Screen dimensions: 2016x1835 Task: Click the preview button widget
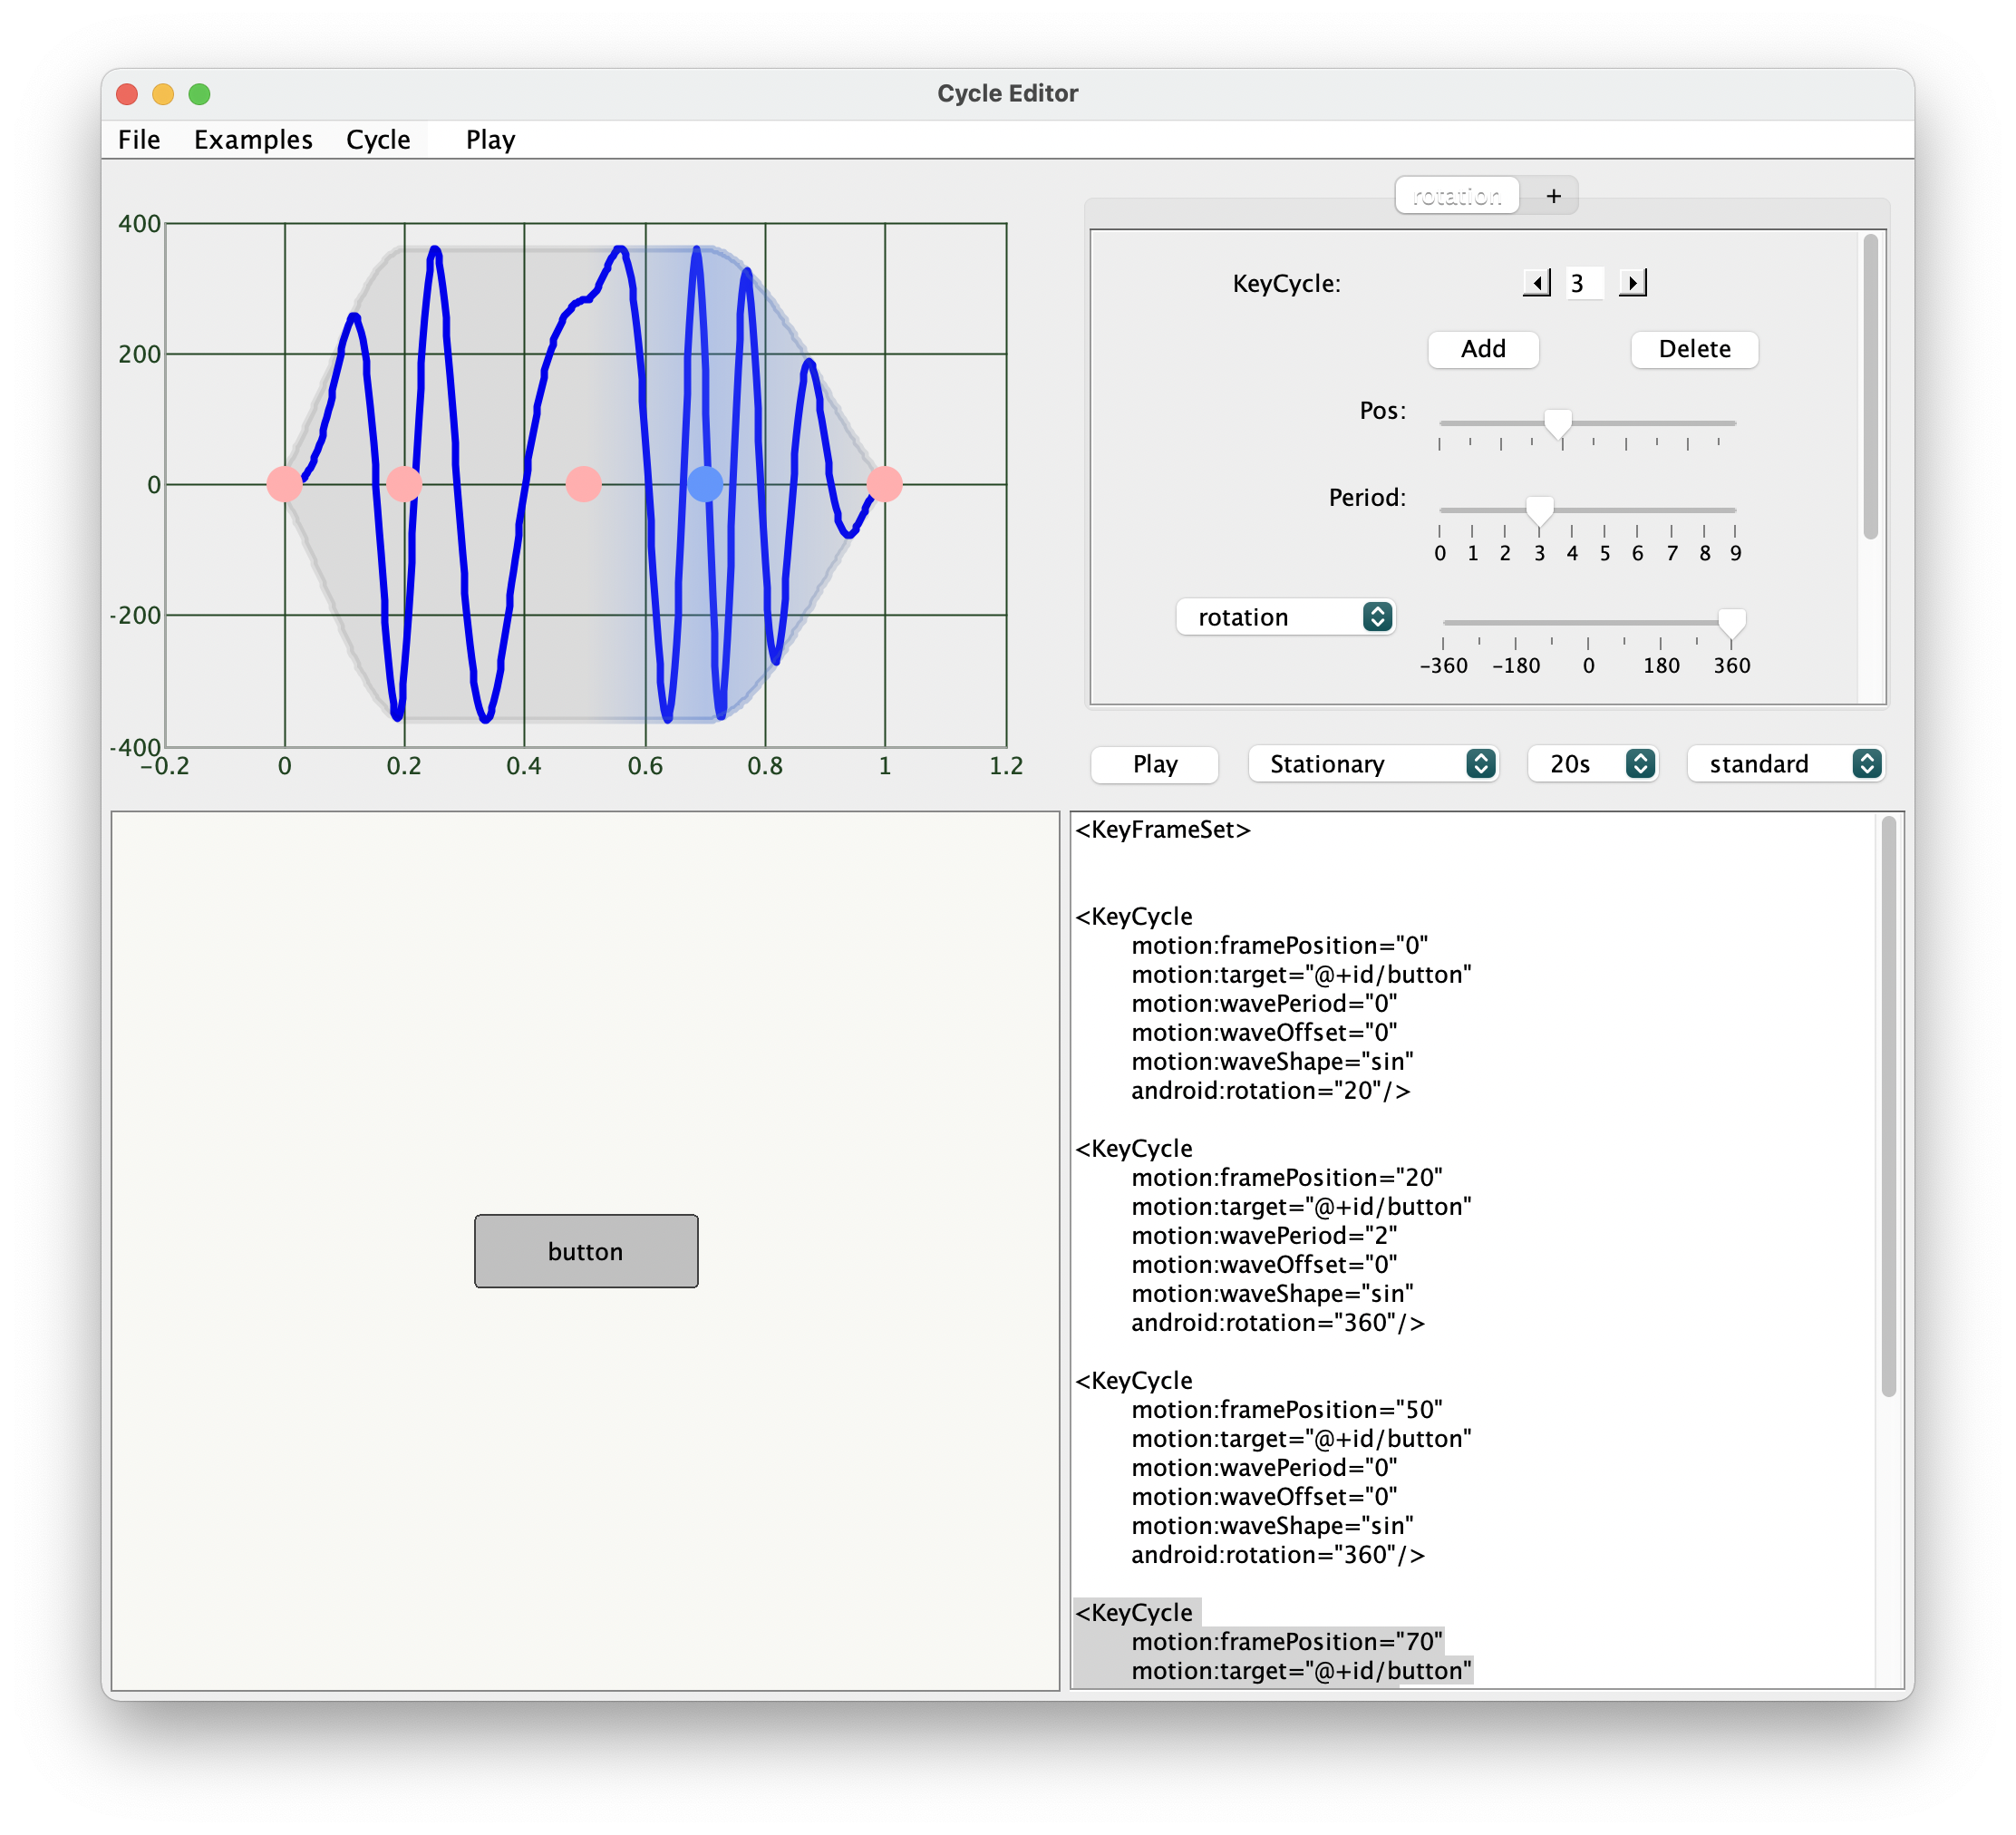[586, 1251]
